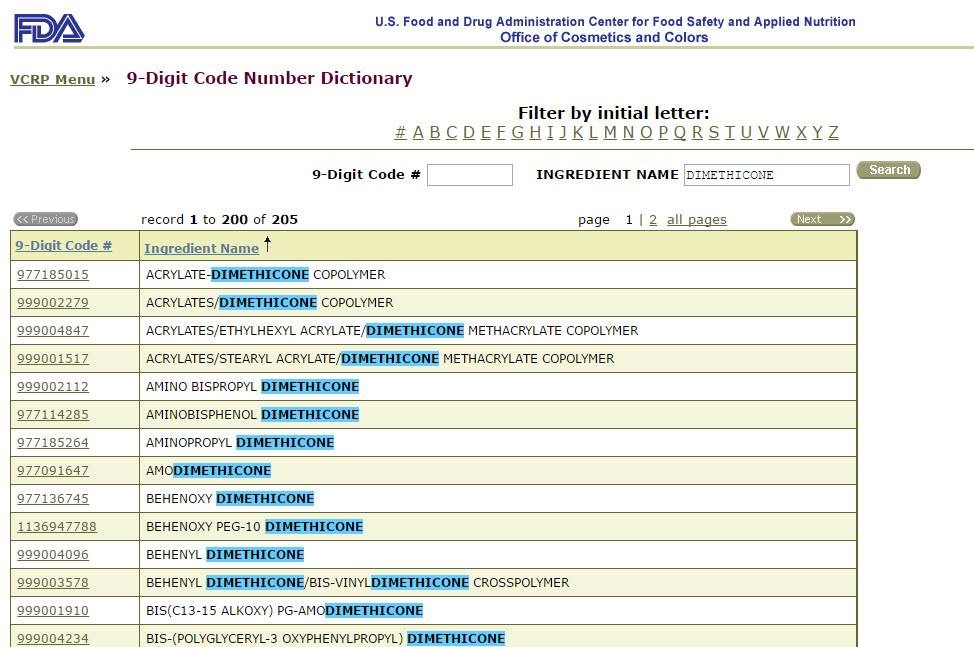Select ACRYLATE-DIMETHICONE COPOLYMER text
The height and width of the screenshot is (647, 974).
tap(265, 274)
